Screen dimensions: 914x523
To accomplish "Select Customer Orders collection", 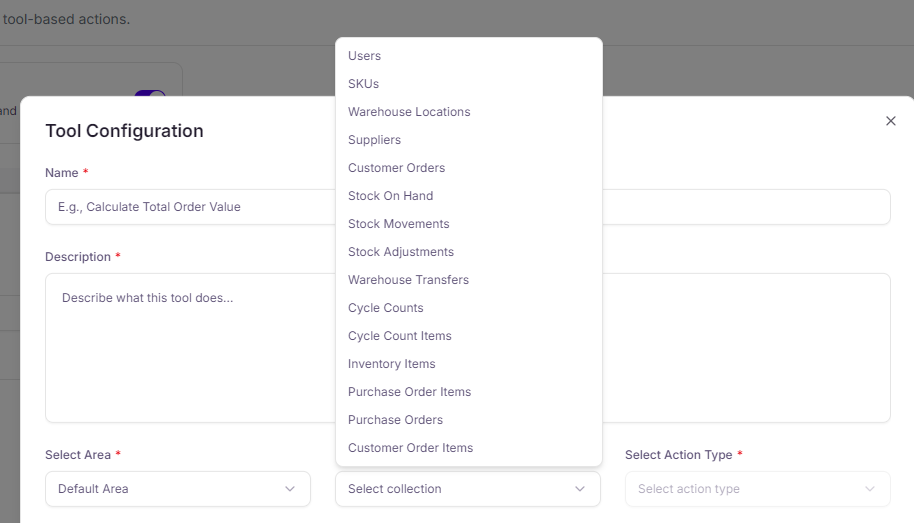I will pos(397,168).
